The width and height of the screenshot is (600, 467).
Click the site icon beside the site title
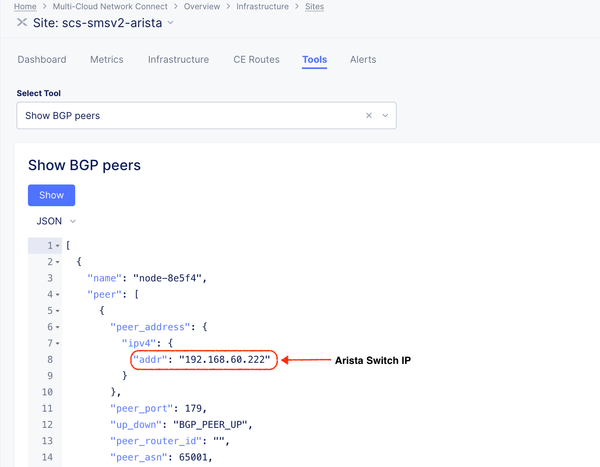22,23
